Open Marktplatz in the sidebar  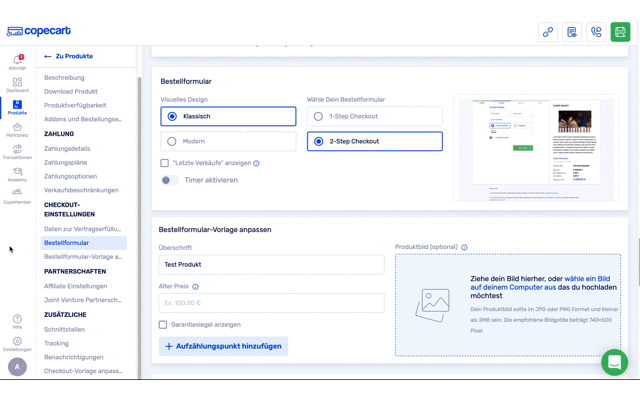17,130
